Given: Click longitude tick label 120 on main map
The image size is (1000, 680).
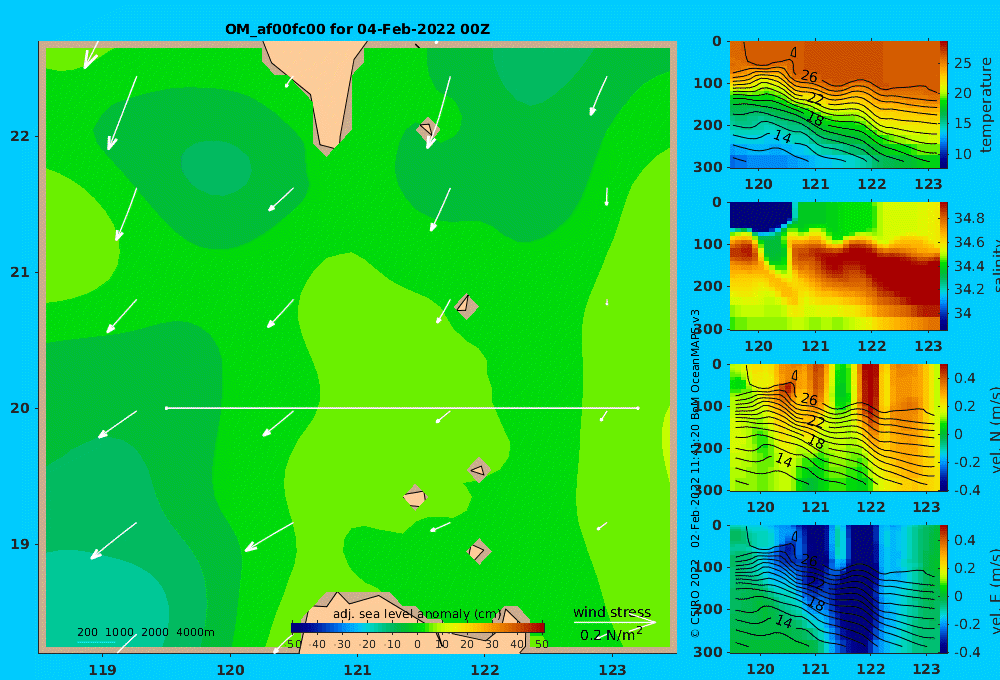Looking at the screenshot, I should (x=230, y=670).
